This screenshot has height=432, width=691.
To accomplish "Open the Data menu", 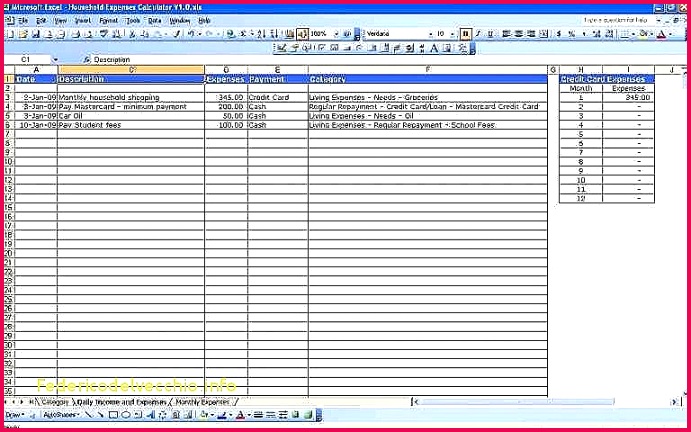I will click(x=155, y=21).
